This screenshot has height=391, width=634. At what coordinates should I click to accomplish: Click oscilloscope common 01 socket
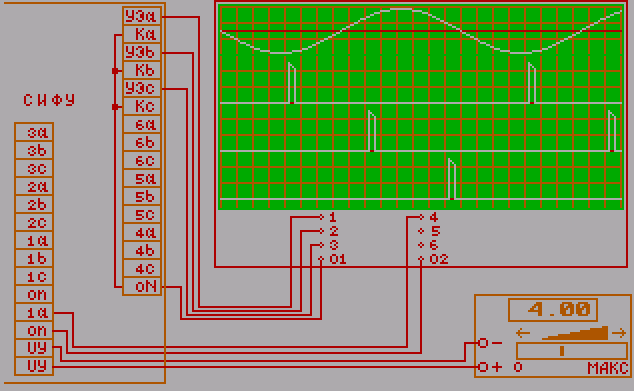(321, 258)
